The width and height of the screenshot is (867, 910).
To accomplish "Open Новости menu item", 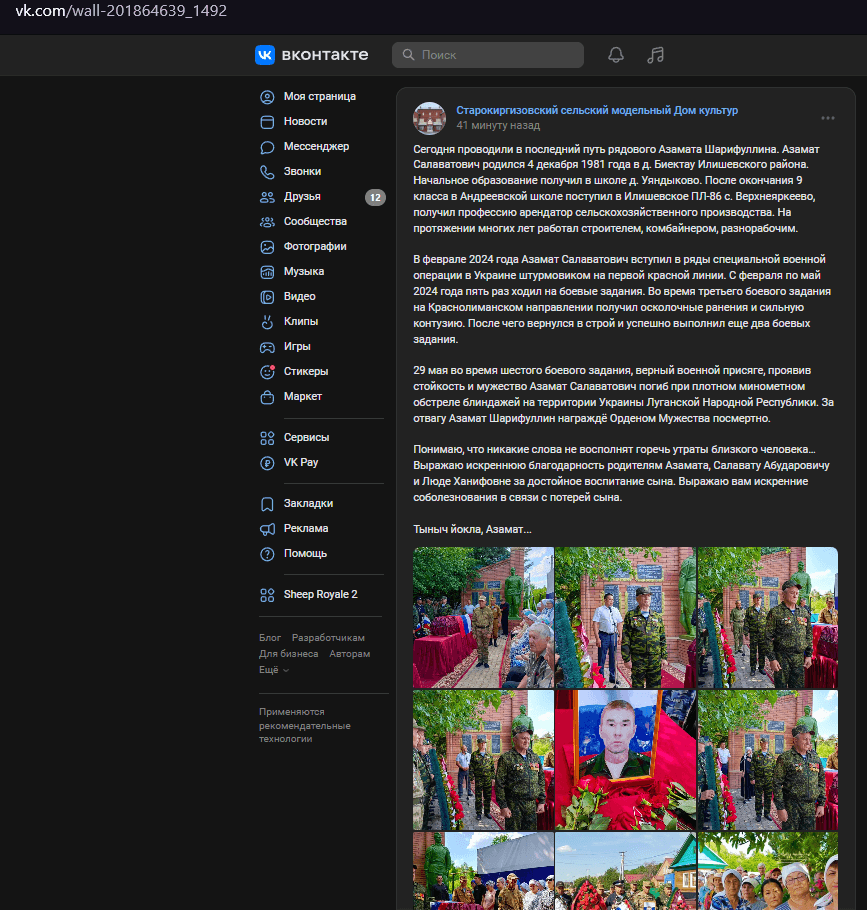I will click(x=305, y=121).
